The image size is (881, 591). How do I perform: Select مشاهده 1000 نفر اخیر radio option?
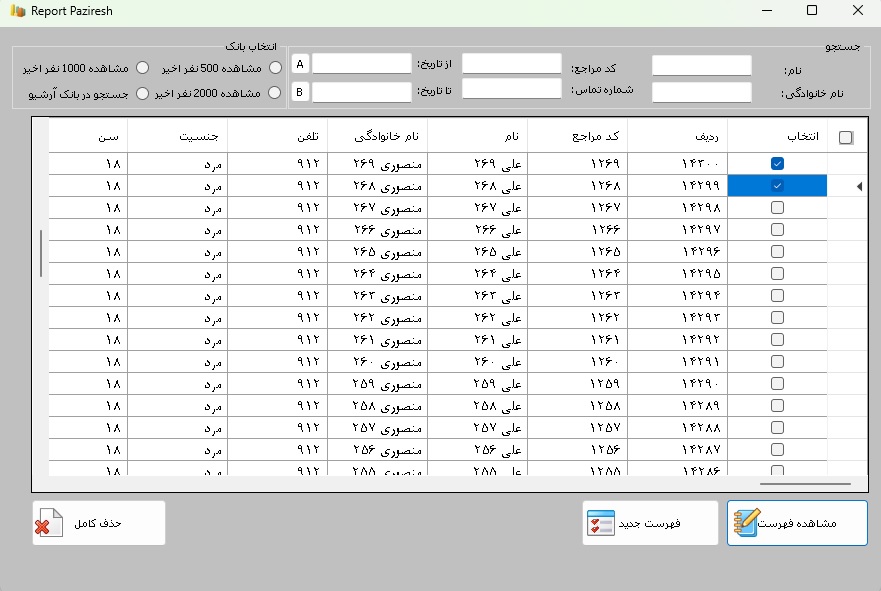pyautogui.click(x=142, y=68)
